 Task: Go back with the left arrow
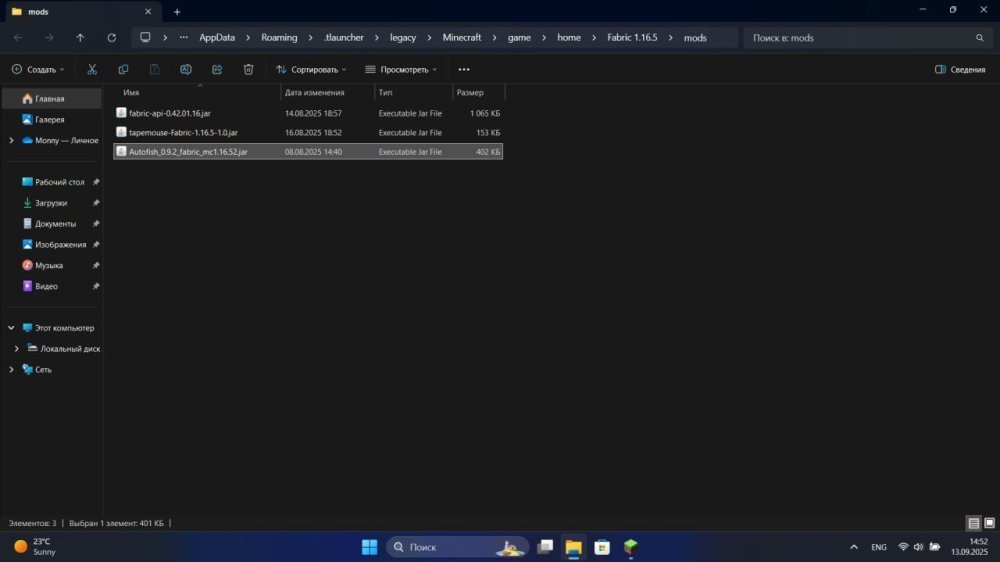18,38
